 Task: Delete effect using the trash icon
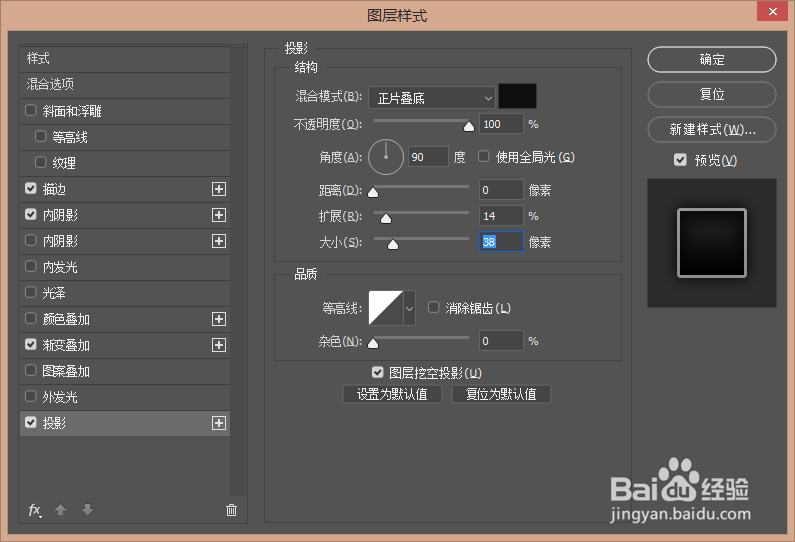click(231, 510)
